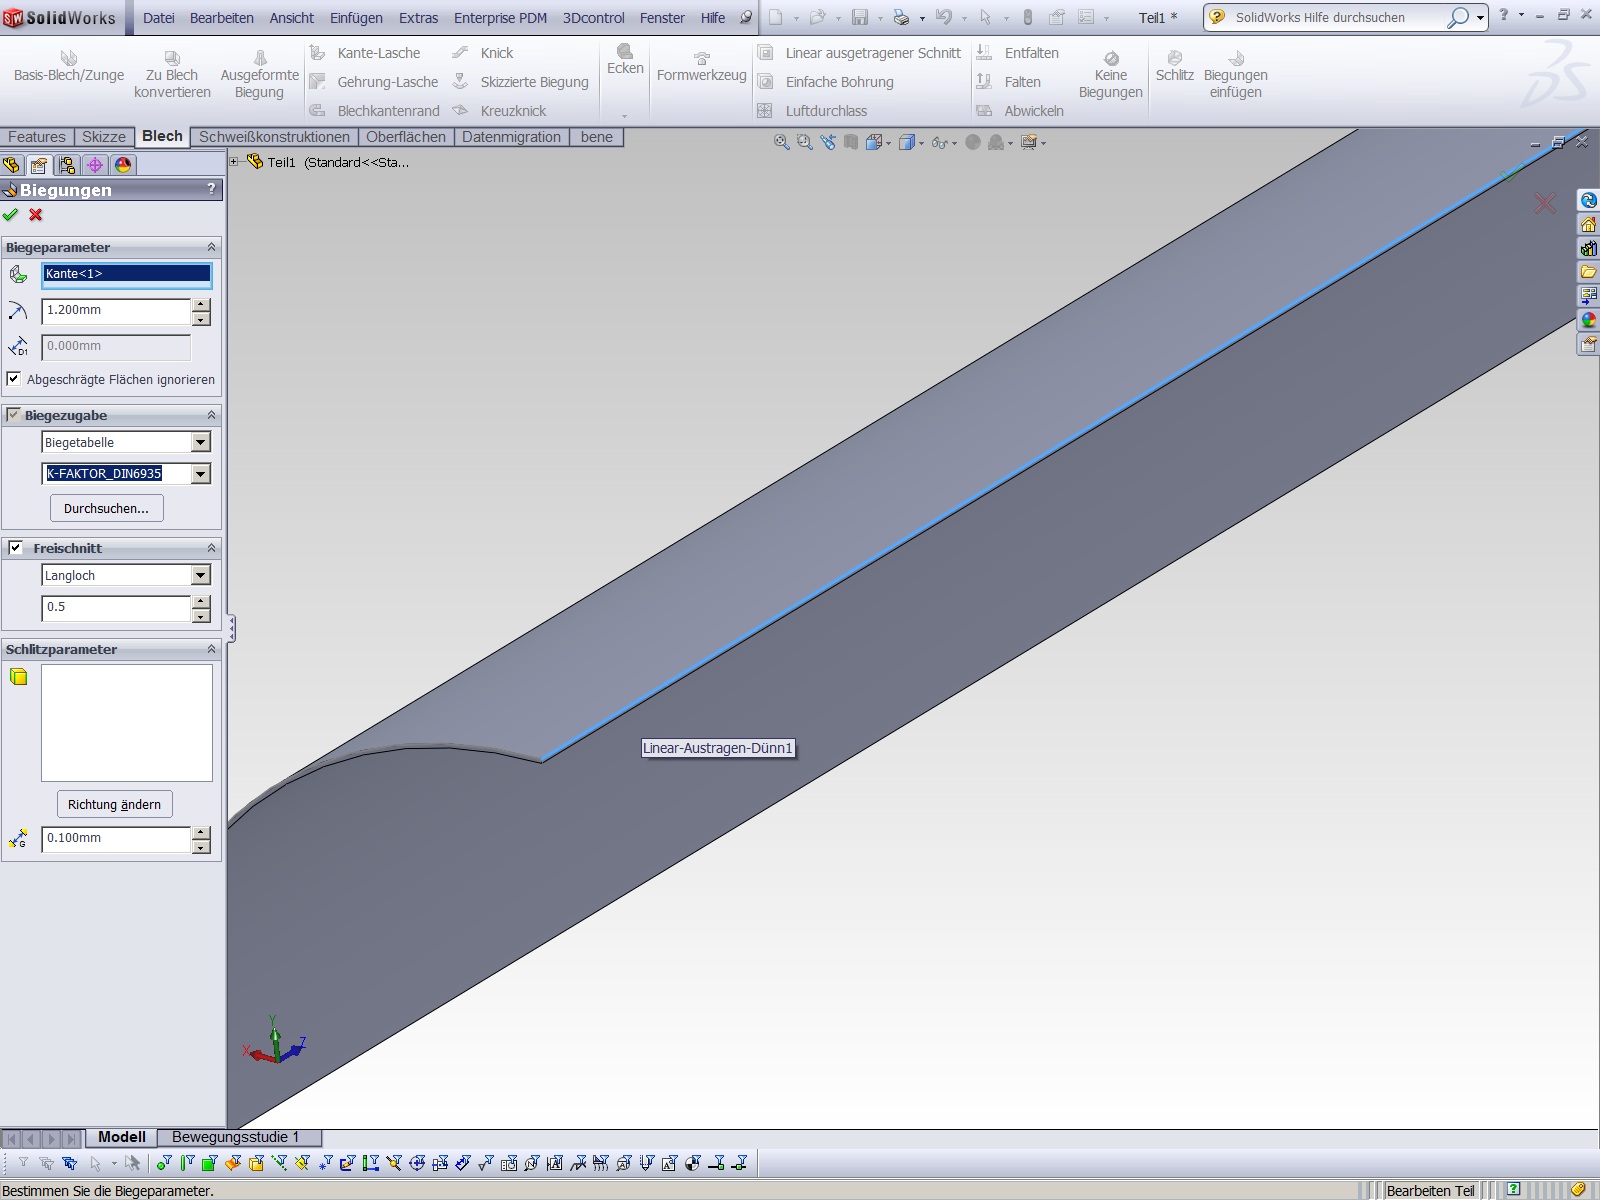Open the Langloch relief type dropdown
This screenshot has height=1200, width=1600.
click(201, 575)
